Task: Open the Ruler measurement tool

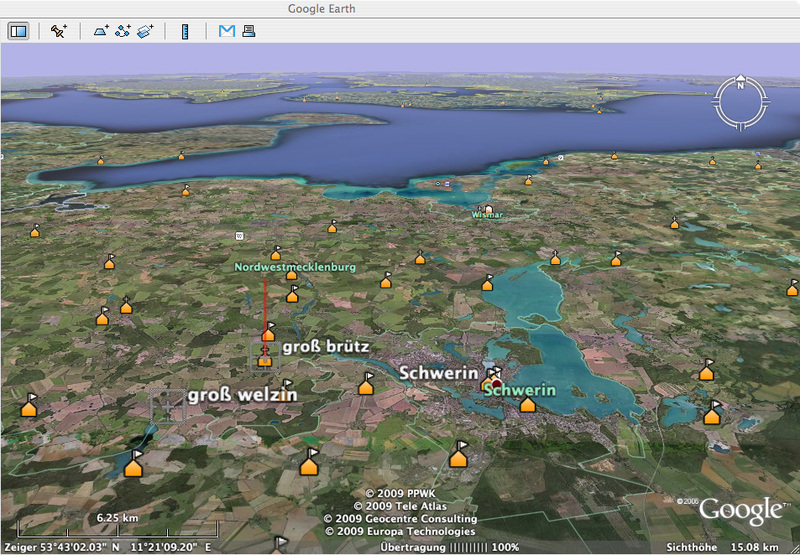Action: (185, 31)
